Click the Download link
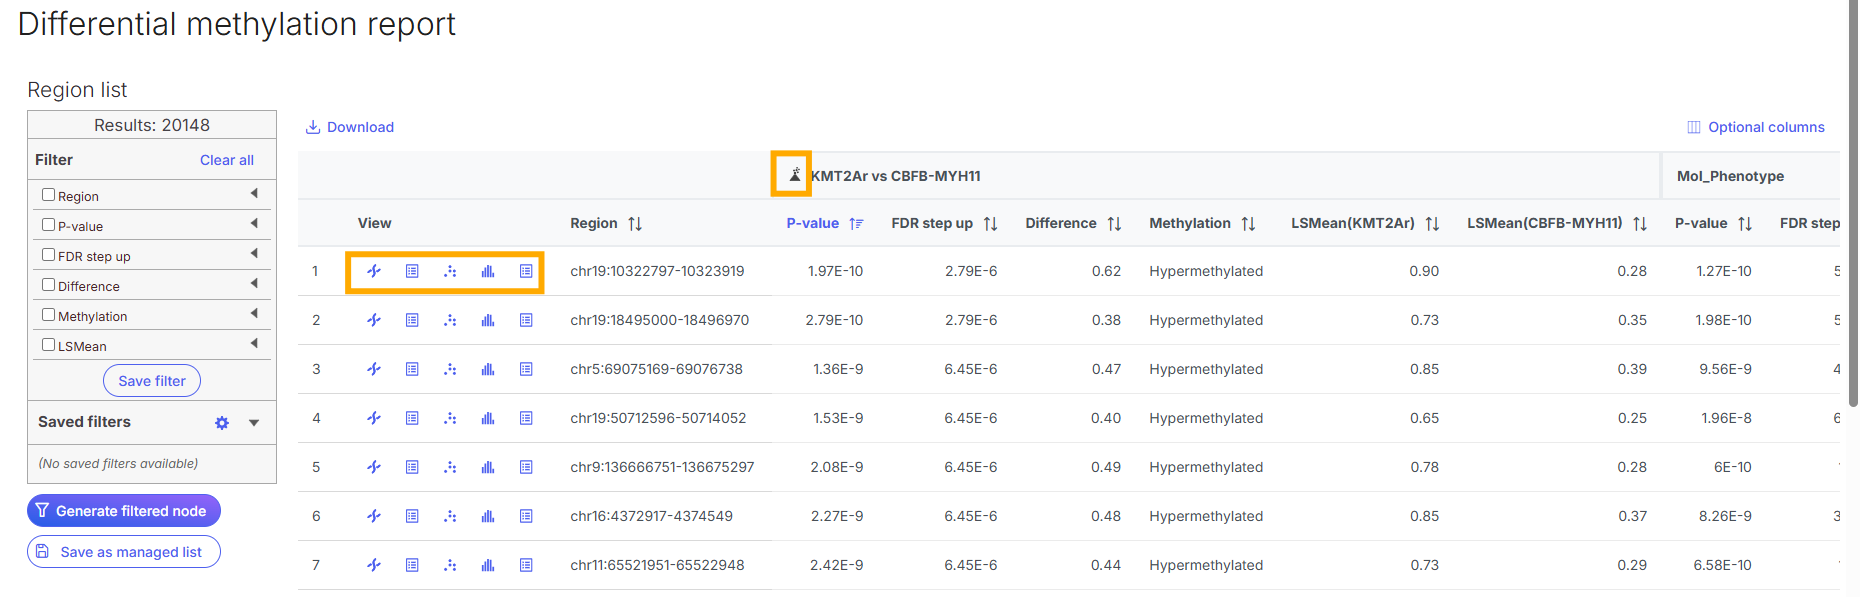This screenshot has width=1860, height=597. (x=350, y=127)
